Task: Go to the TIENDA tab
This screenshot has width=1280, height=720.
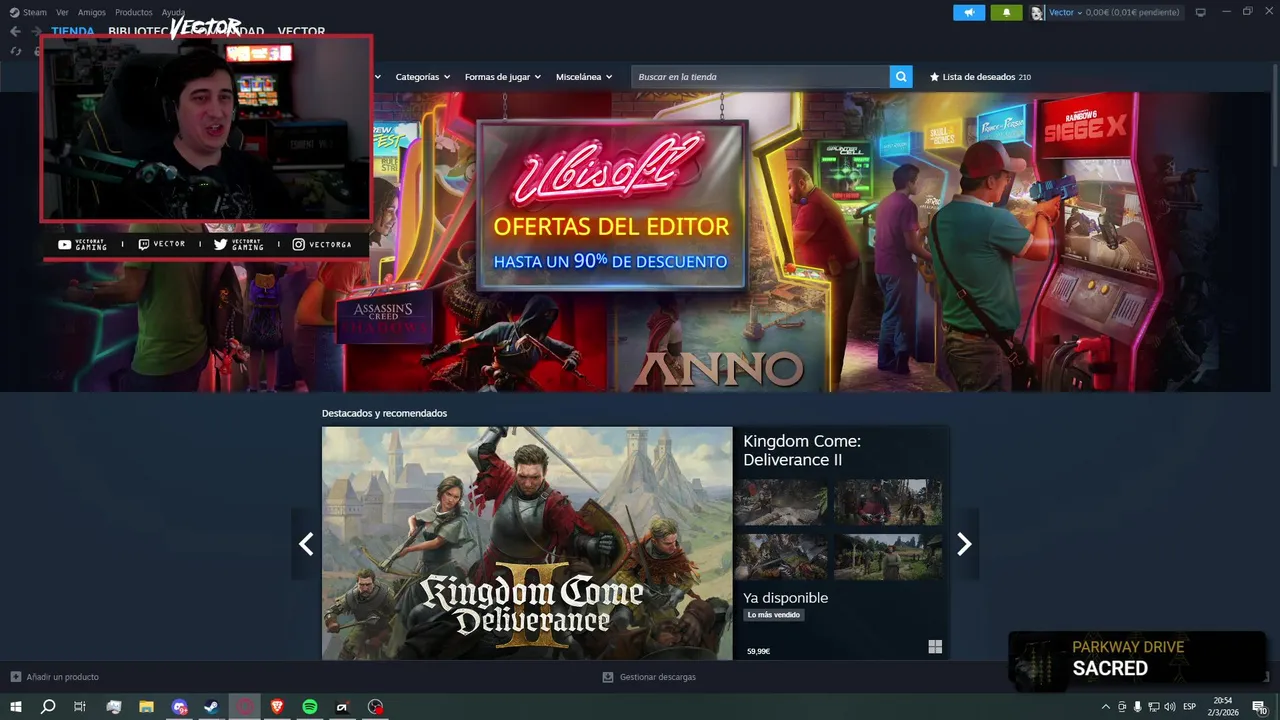Action: (73, 31)
